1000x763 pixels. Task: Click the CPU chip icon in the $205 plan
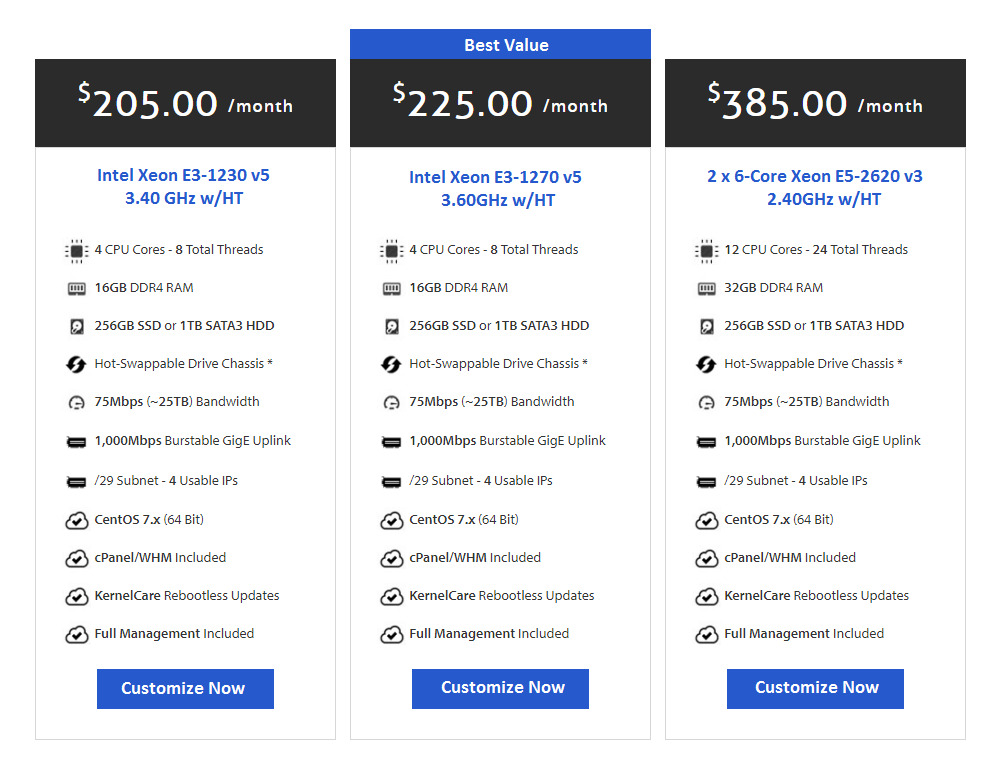coord(77,250)
